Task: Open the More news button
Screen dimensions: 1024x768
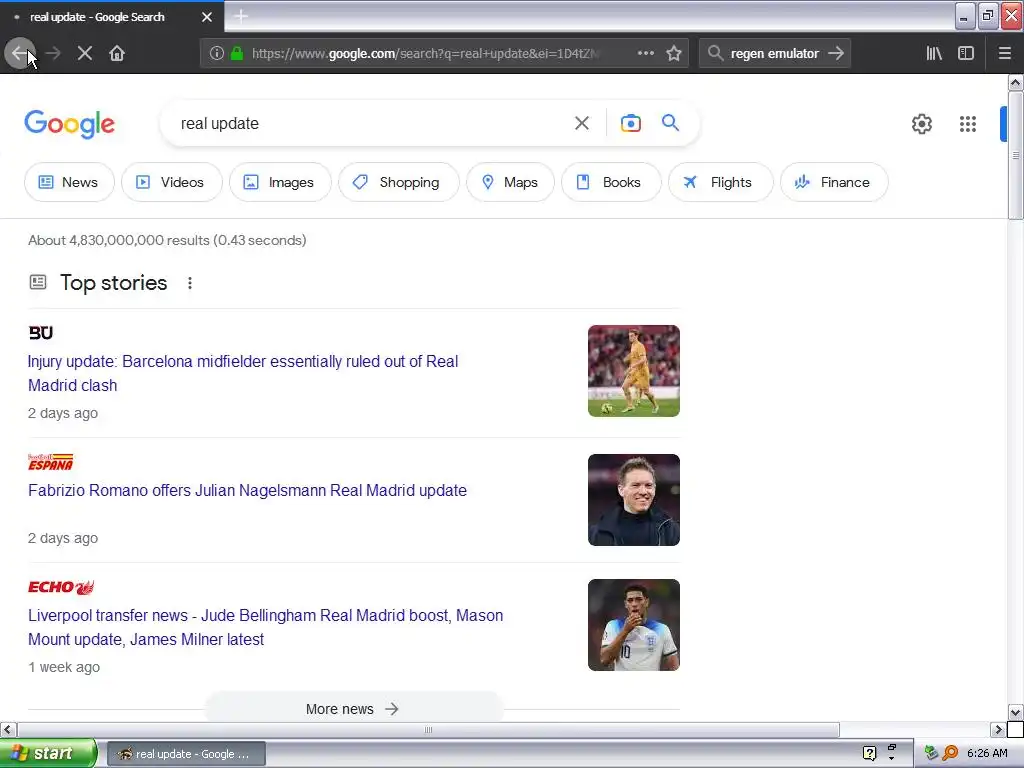Action: [x=354, y=709]
